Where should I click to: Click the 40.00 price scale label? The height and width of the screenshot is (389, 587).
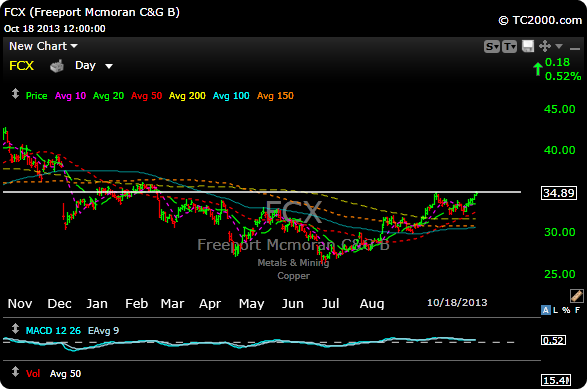(560, 150)
